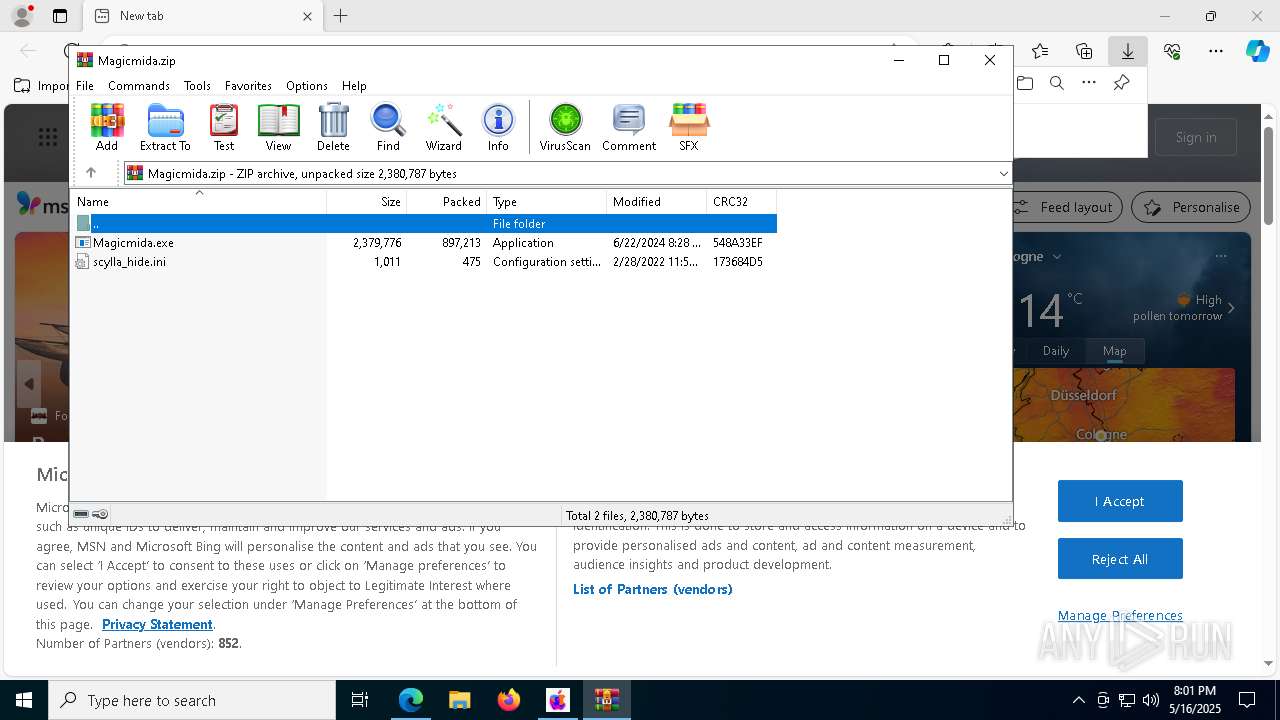Open Windows Start menu
Screen dimensions: 1280x720
[x=24, y=700]
